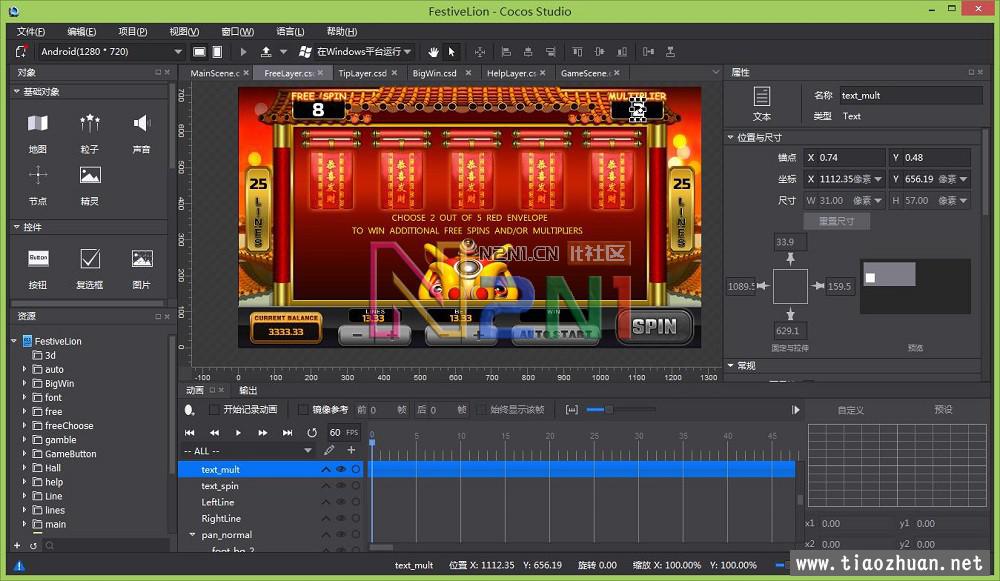The width and height of the screenshot is (1000, 581).
Task: Switch canvas to landscape orientation icon
Action: [x=200, y=52]
